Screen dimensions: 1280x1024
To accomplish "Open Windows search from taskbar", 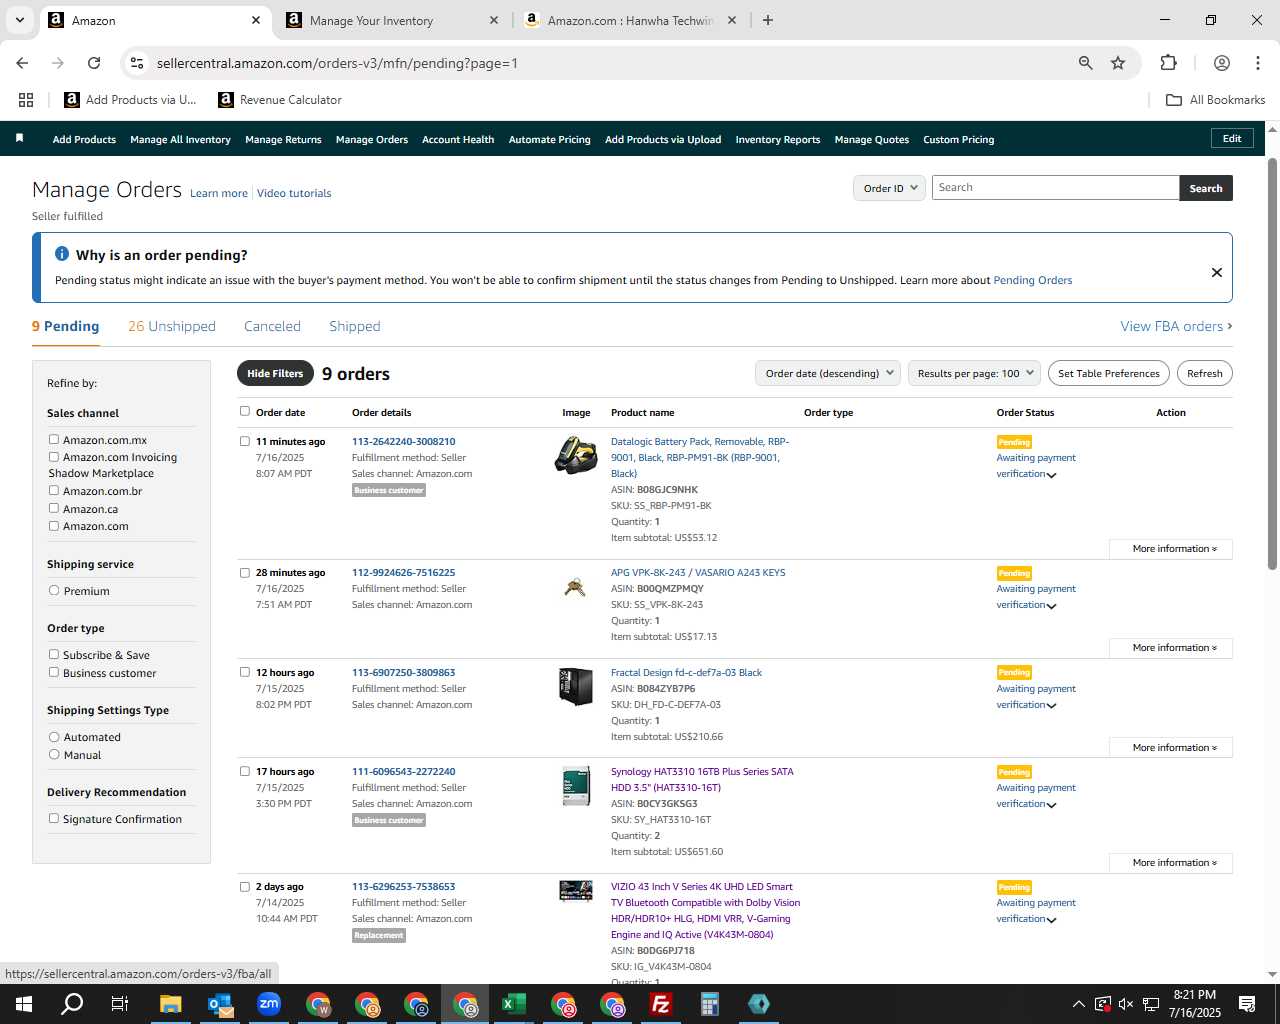I will pyautogui.click(x=72, y=1004).
